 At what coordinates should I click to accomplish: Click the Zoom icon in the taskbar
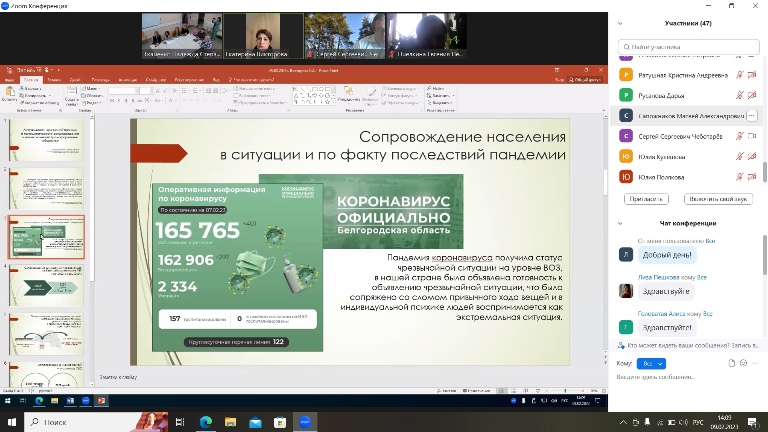click(x=306, y=422)
